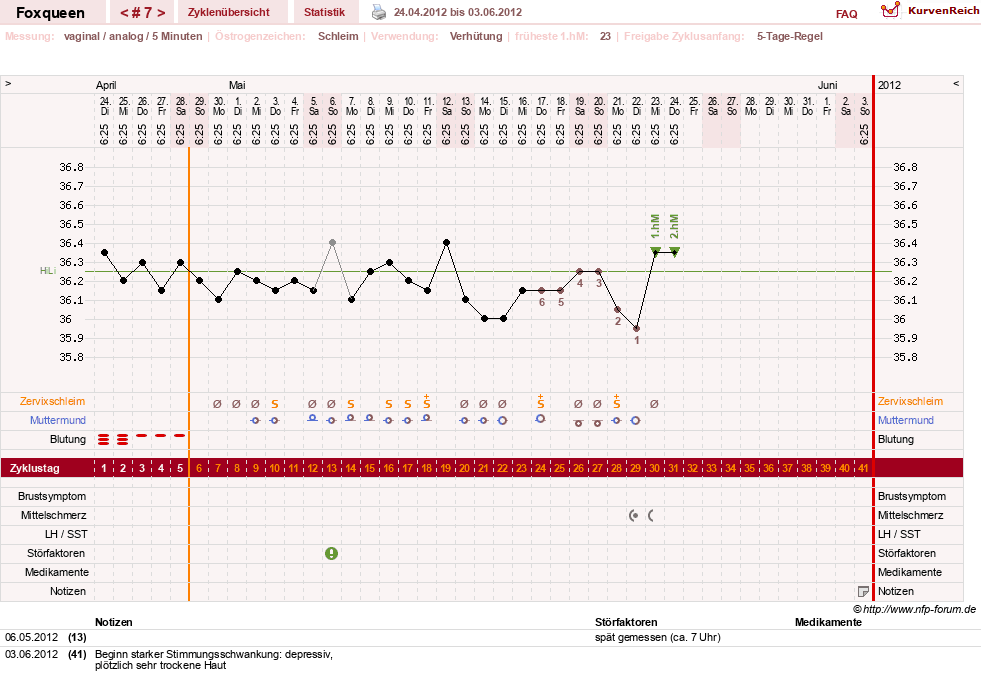Click cycle day 13 in Zyklustag row
Viewport: 981px width, 695px height.
(x=332, y=468)
